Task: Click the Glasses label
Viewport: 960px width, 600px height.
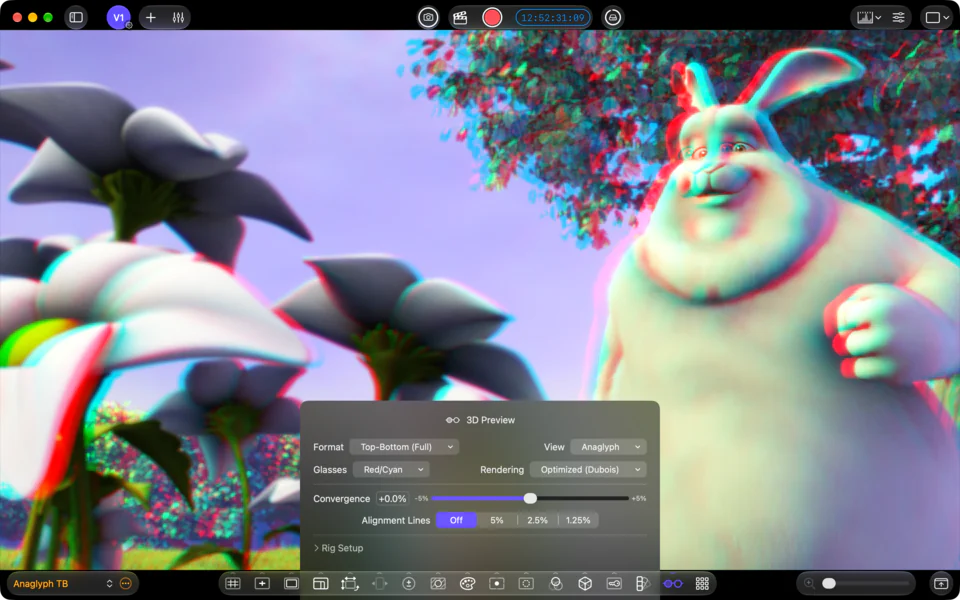Action: click(330, 470)
